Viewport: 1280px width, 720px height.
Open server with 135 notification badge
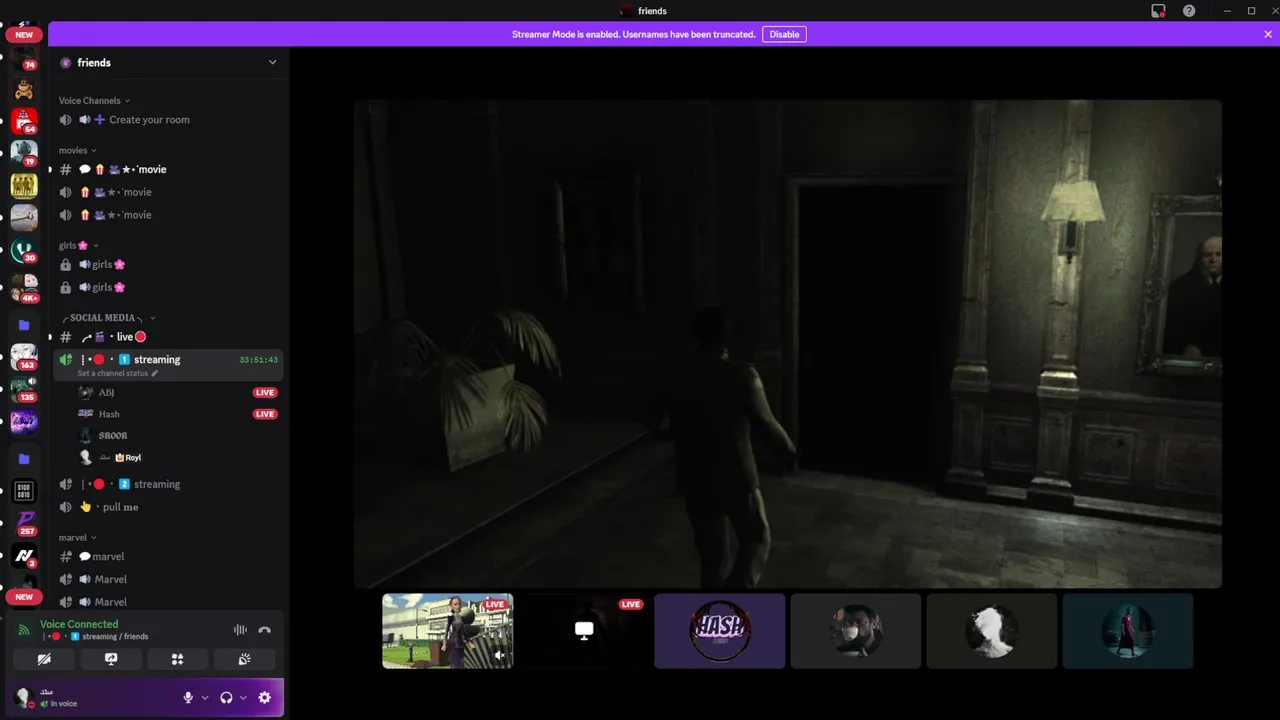(24, 389)
